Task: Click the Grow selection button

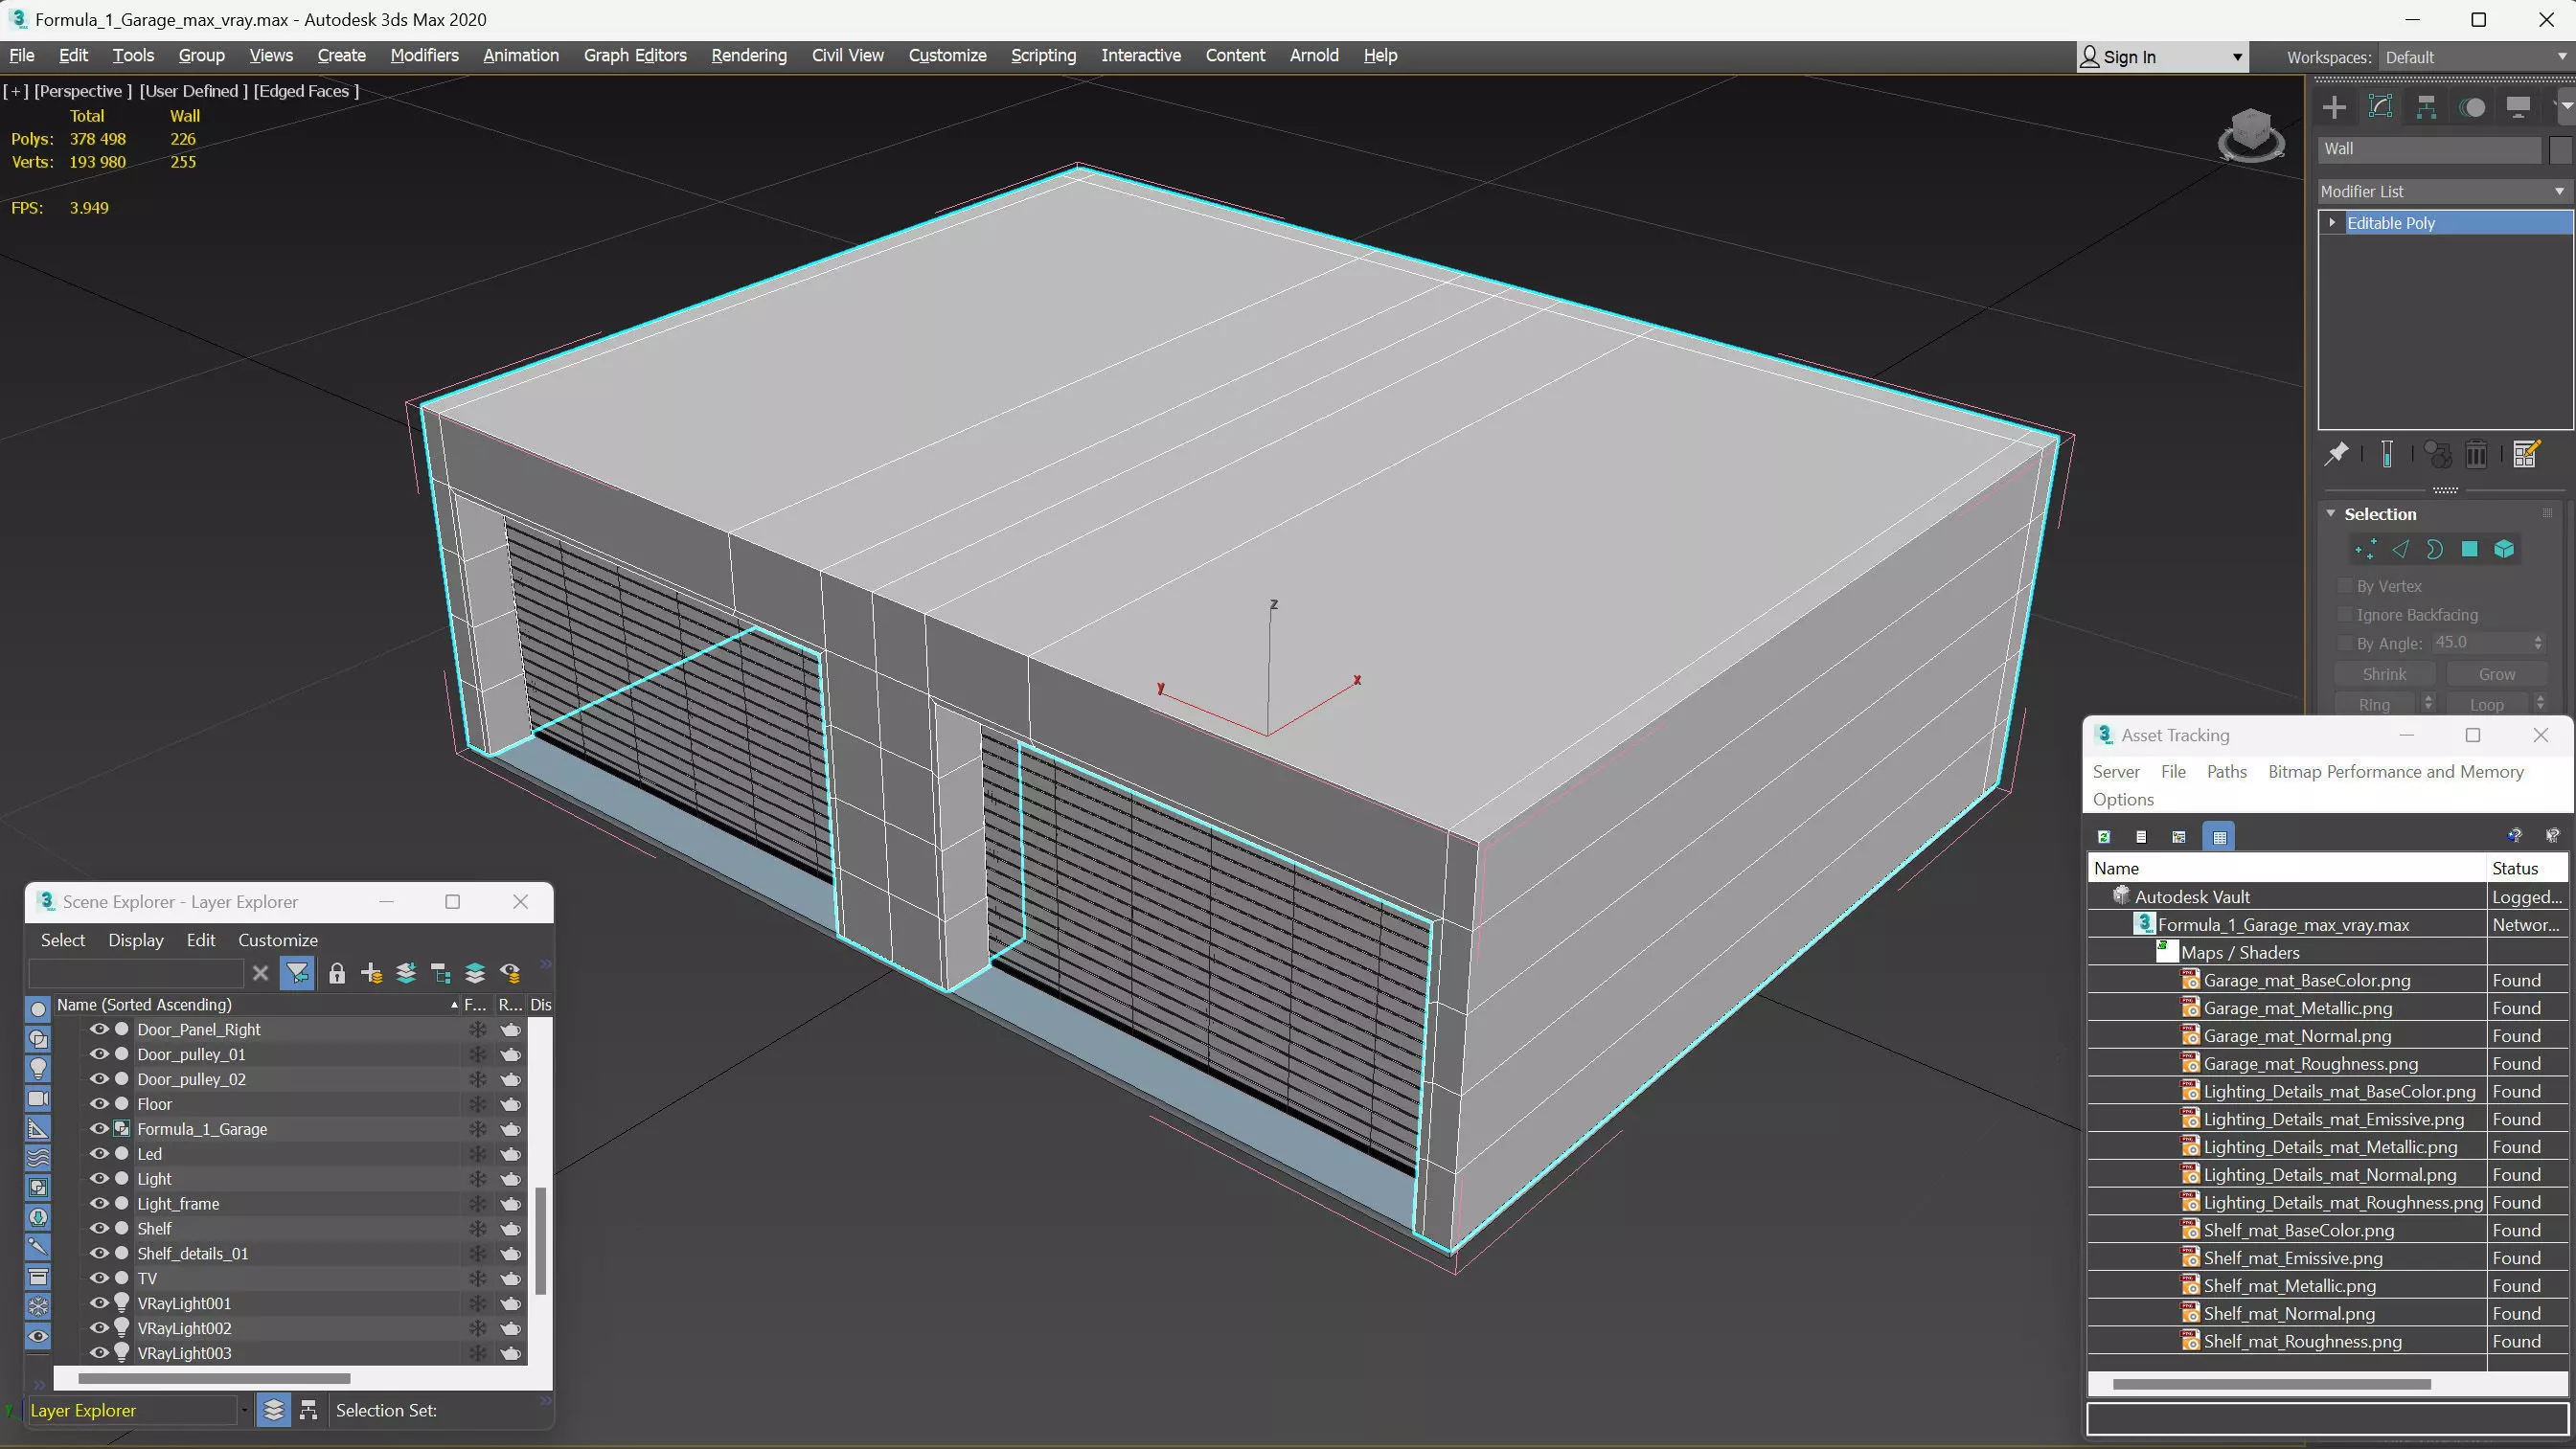Action: (x=2496, y=674)
